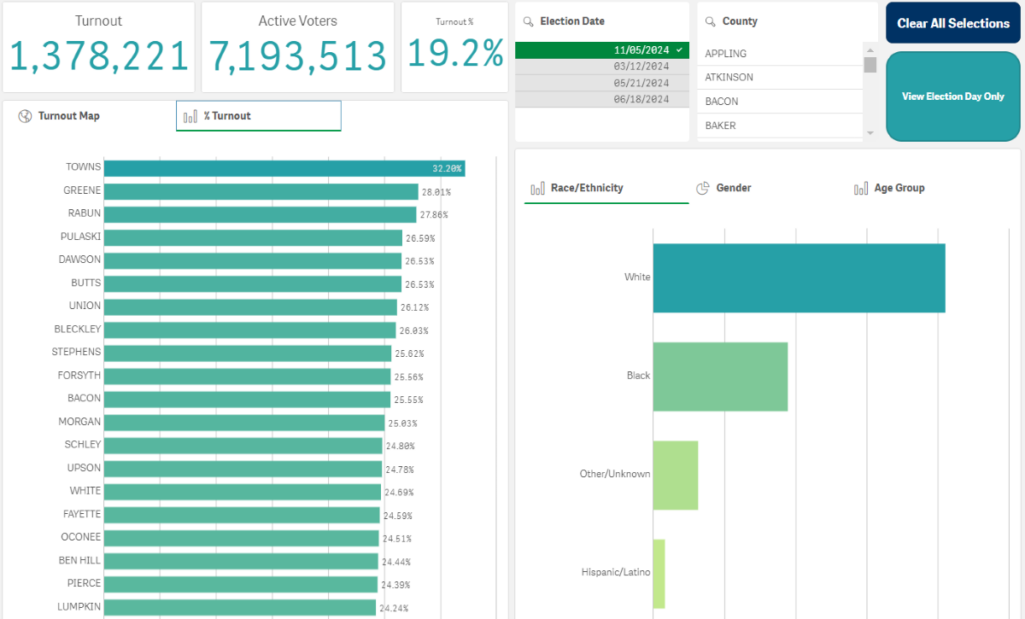Viewport: 1025px width, 619px height.
Task: Click the globe icon beside Turnout Map
Action: click(x=25, y=116)
